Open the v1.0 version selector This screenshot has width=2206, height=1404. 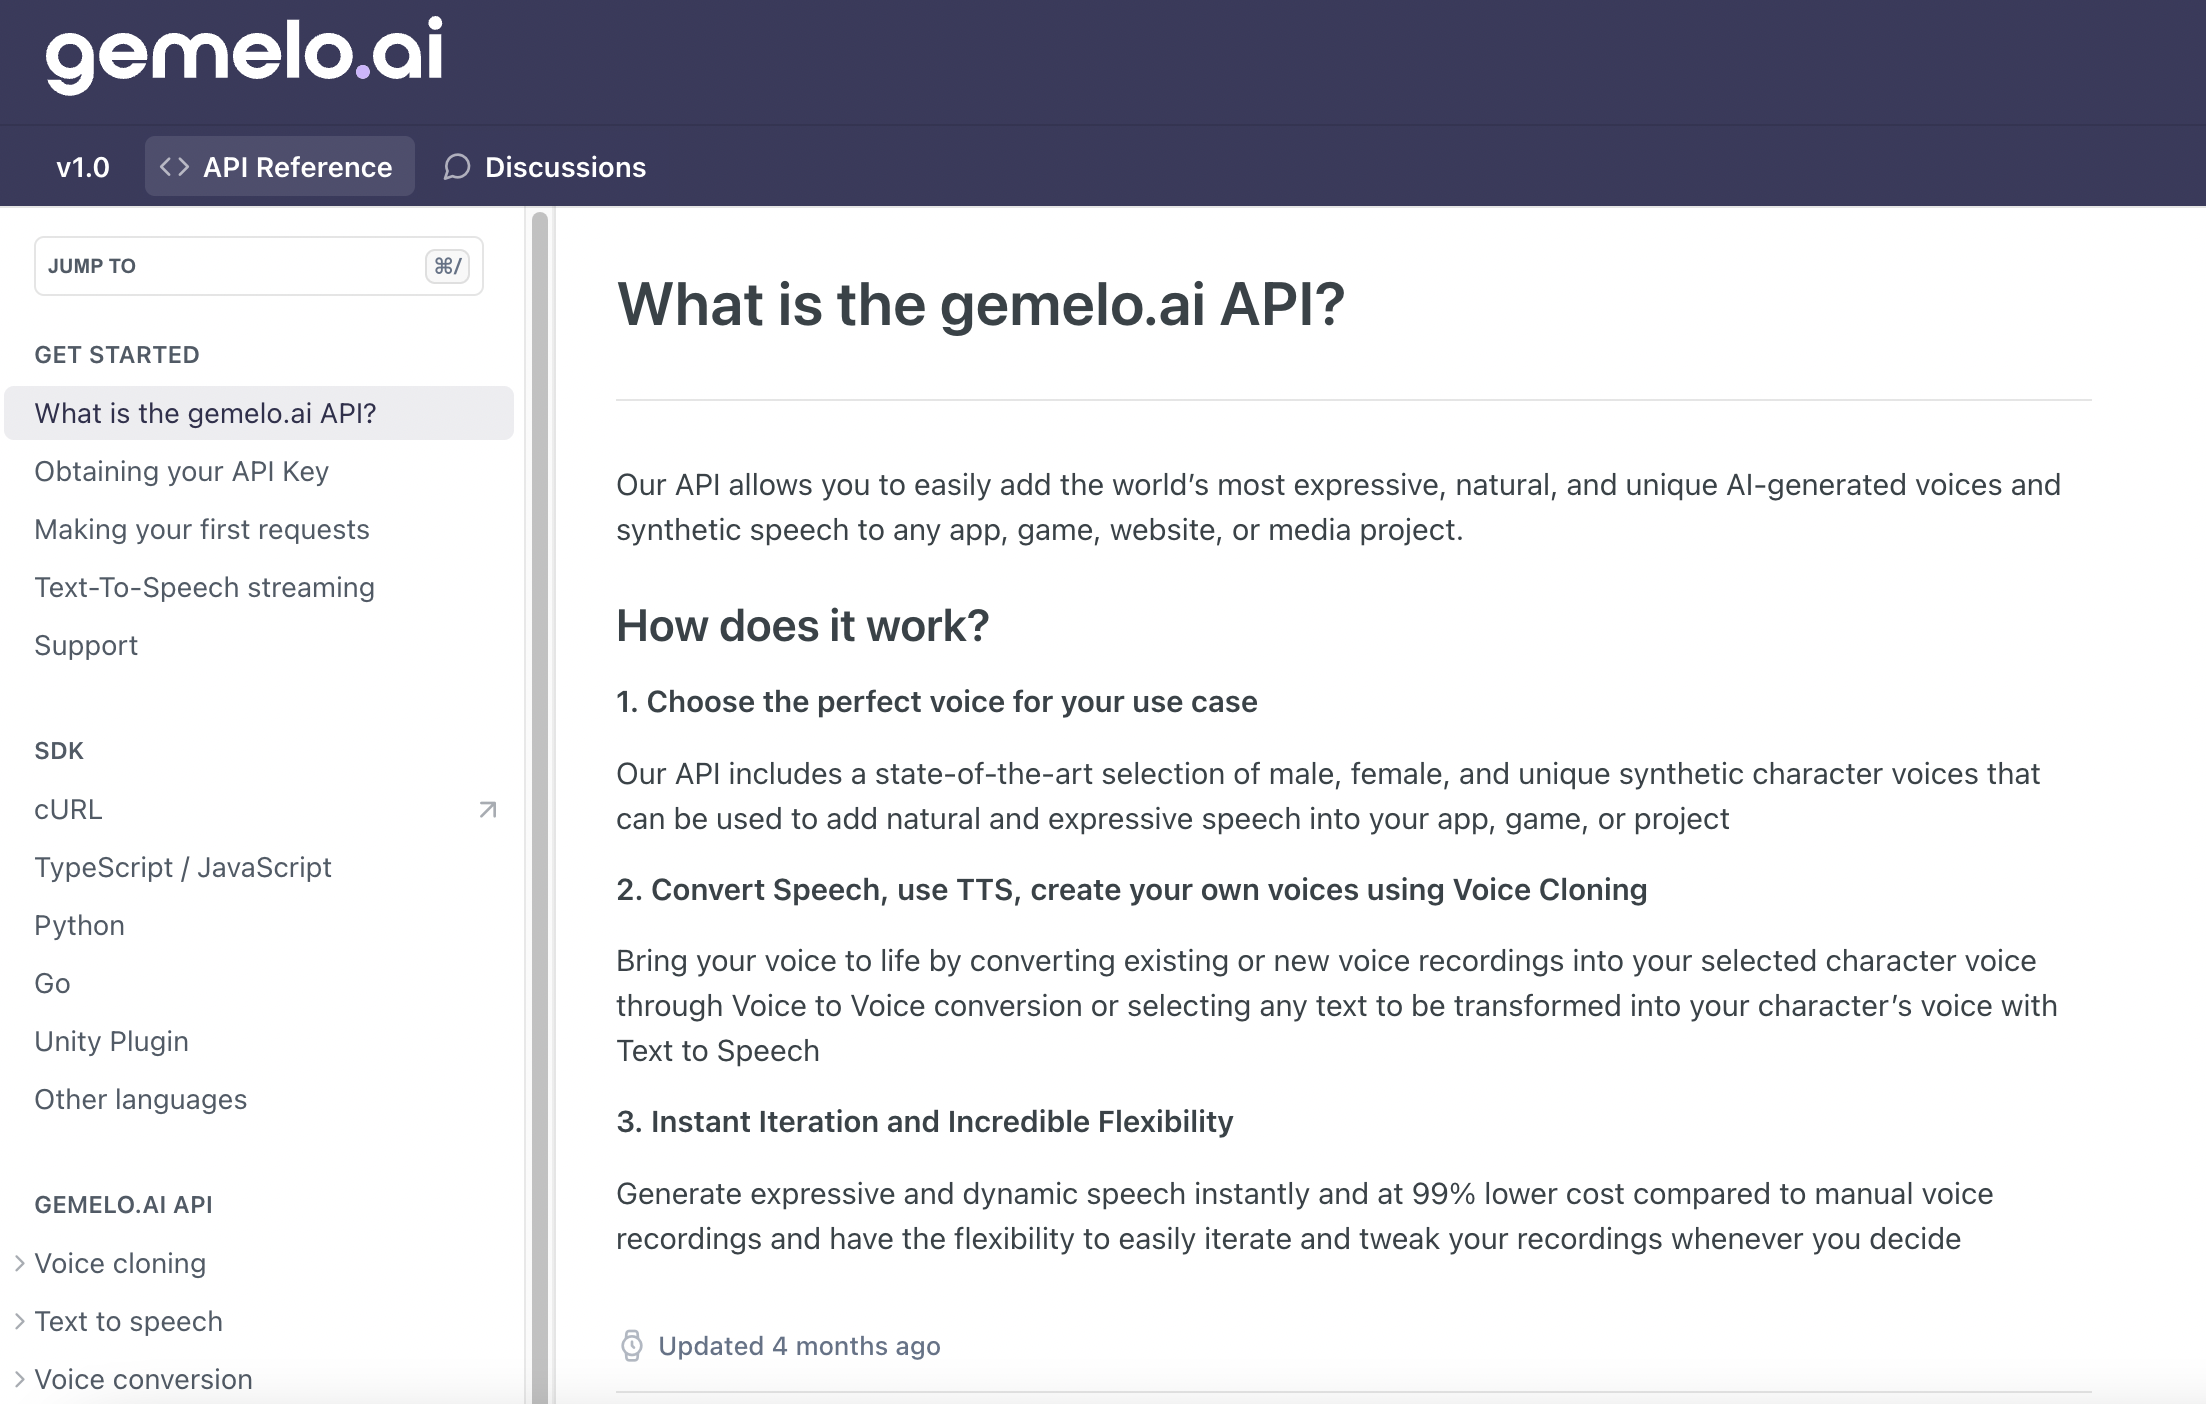[83, 167]
